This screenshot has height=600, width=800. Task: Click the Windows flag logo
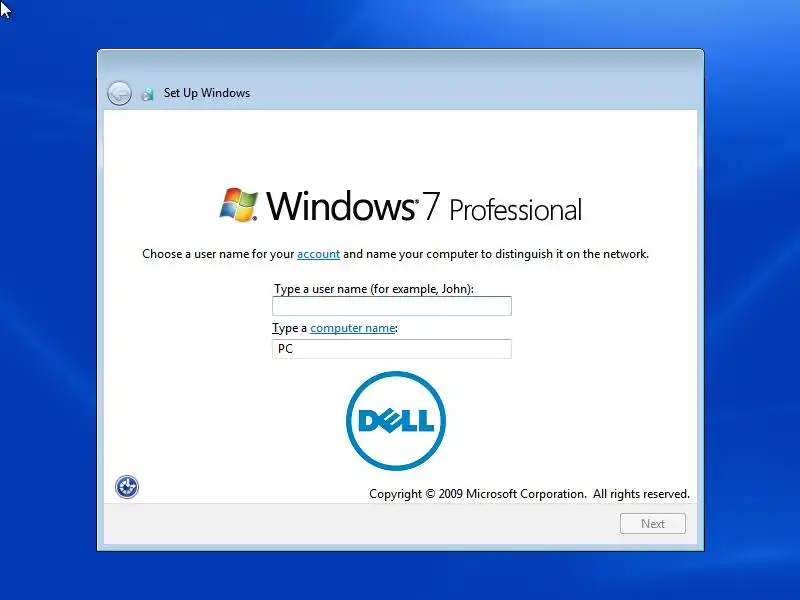point(238,205)
